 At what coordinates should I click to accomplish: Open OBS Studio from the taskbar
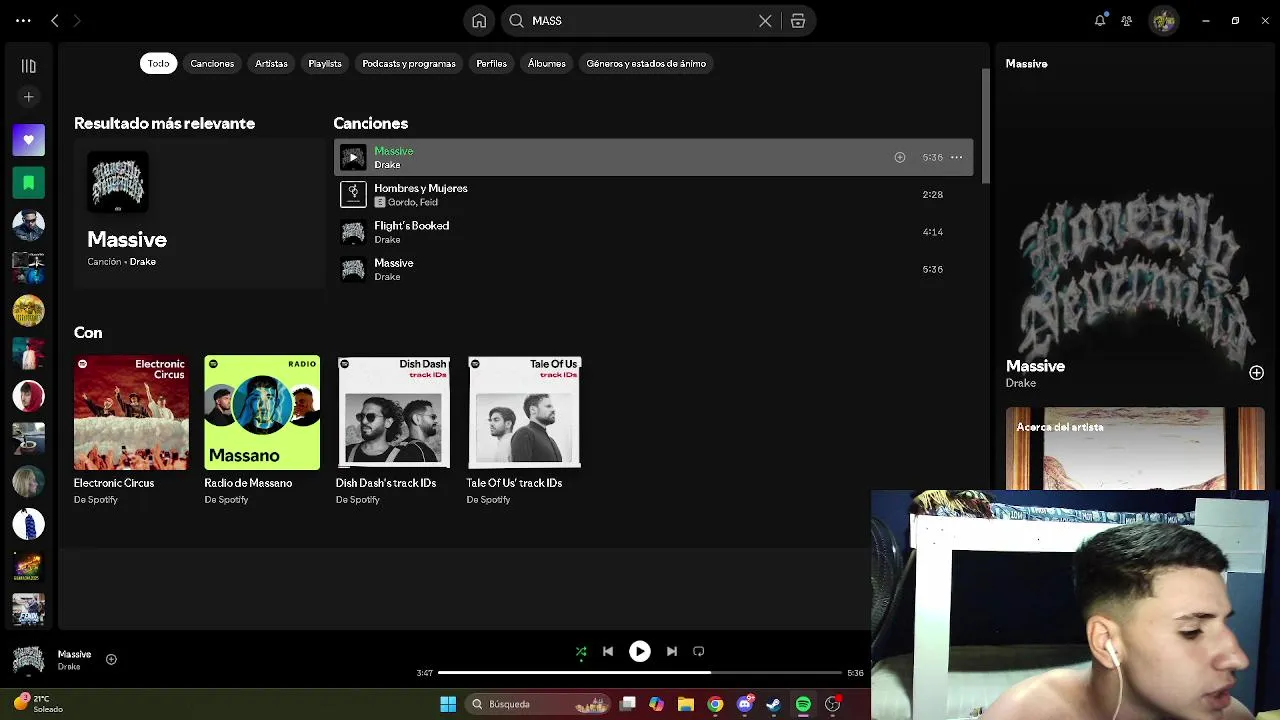click(x=832, y=704)
